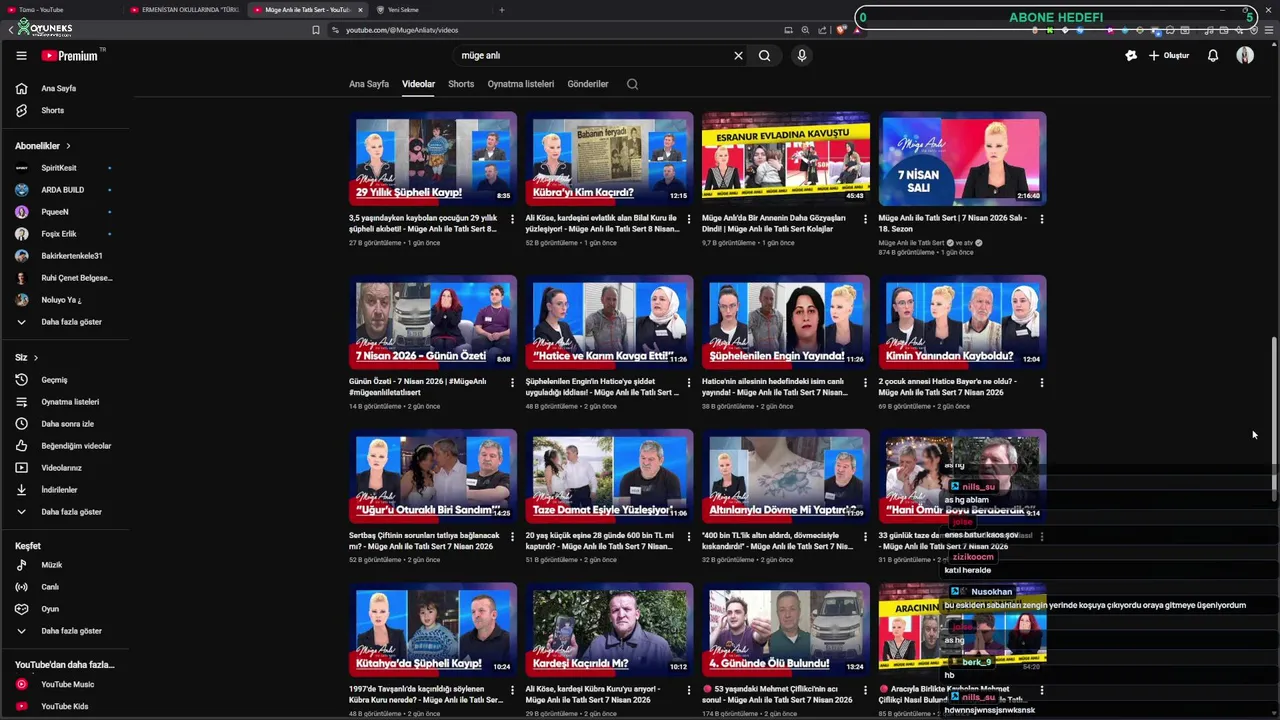1280x720 pixels.
Task: Click the magnifier search button
Action: 764,56
